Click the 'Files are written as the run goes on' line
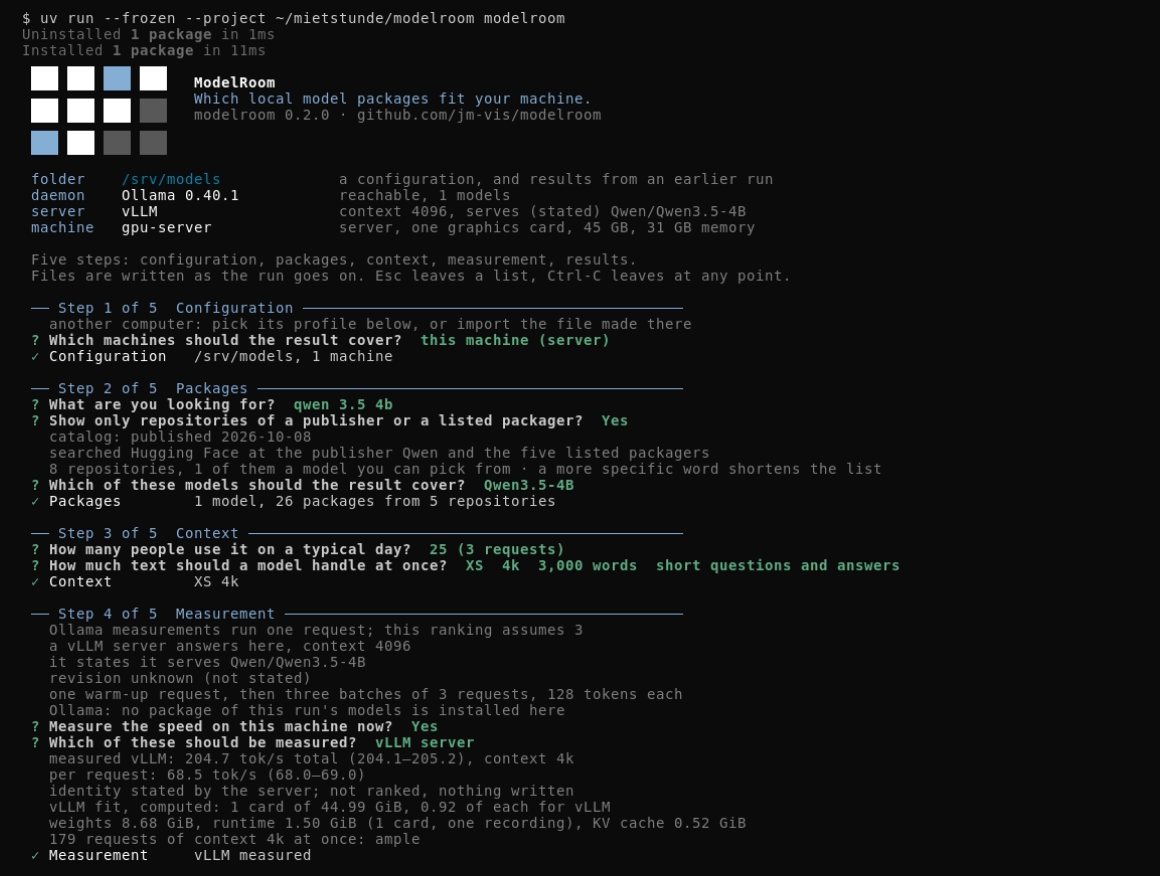This screenshot has width=1160, height=876. [x=411, y=276]
